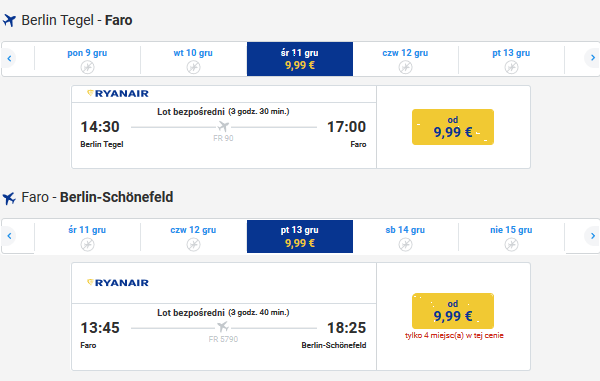Image resolution: width=600 pixels, height=381 pixels.
Task: Click the no-flight icon under sb 14 gru
Action: (405, 244)
